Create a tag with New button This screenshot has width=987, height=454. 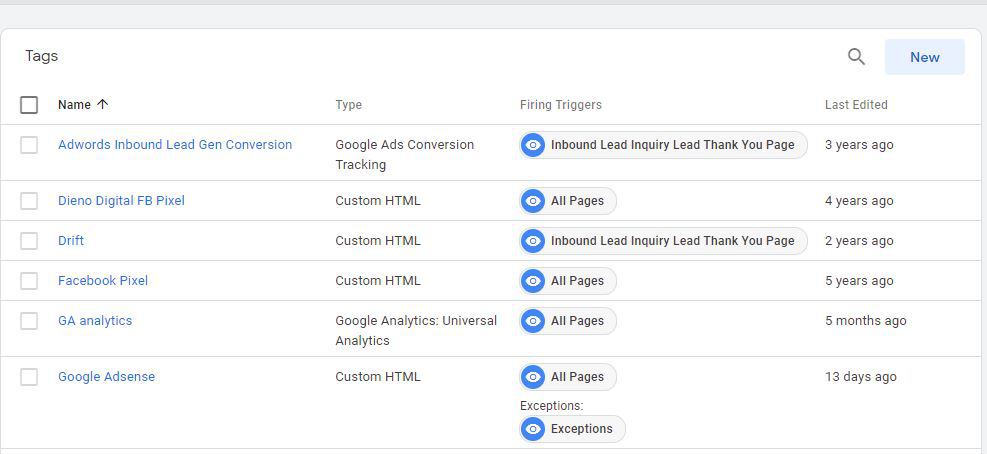(925, 57)
